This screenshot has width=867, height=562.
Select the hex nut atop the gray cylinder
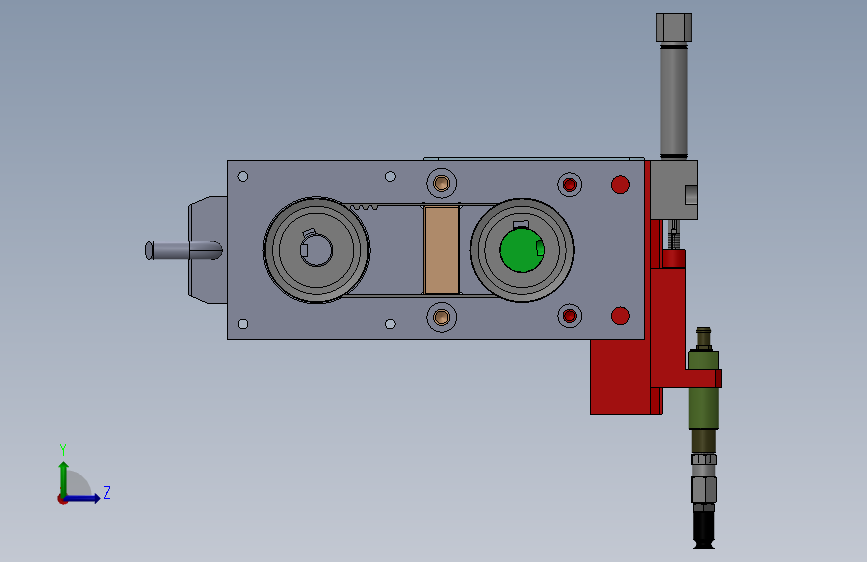tap(673, 28)
